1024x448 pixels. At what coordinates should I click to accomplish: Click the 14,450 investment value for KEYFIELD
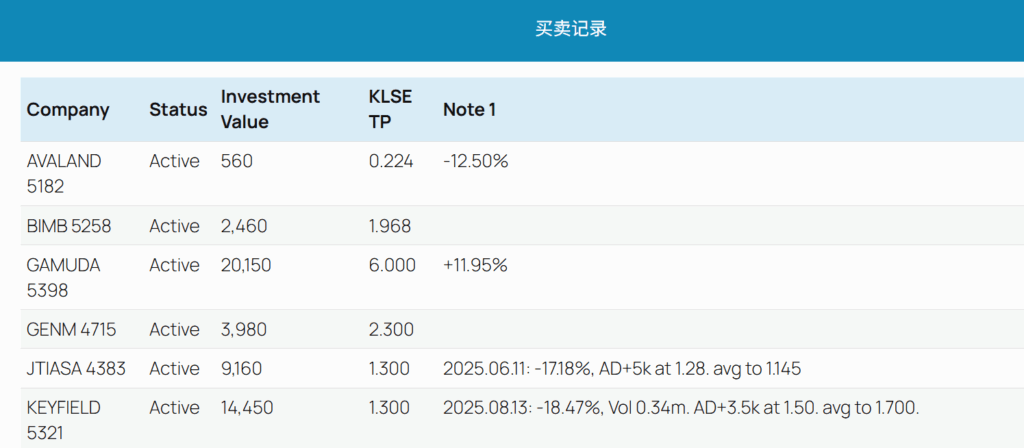pos(247,407)
